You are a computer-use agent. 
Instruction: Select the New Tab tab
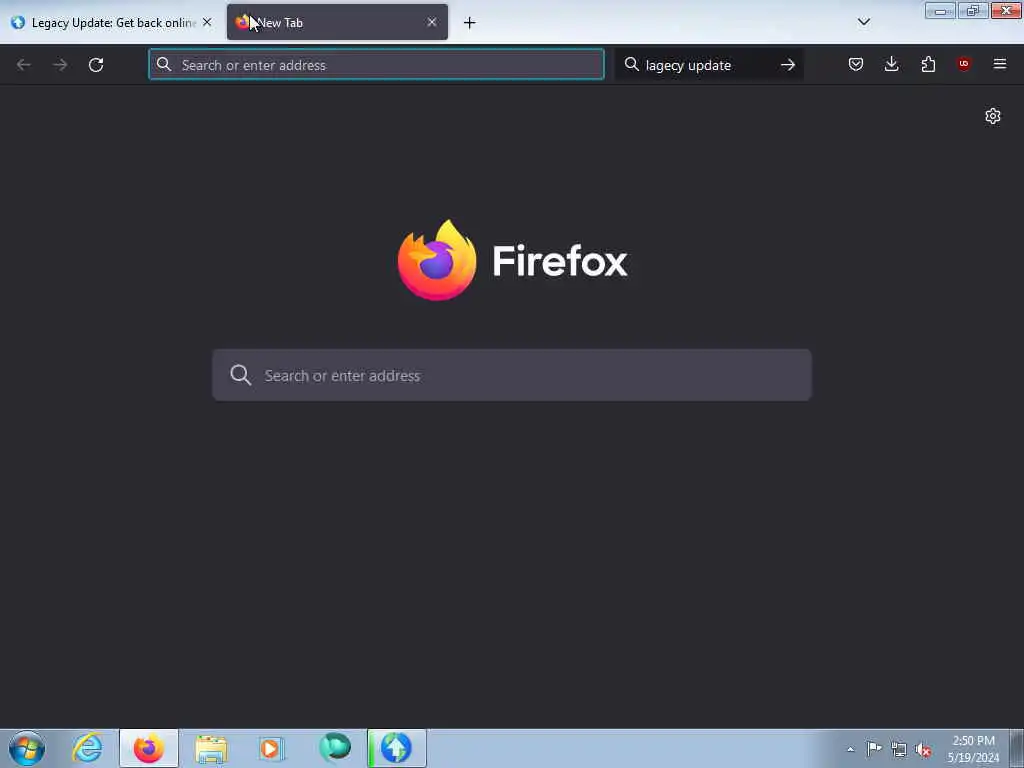[x=337, y=22]
